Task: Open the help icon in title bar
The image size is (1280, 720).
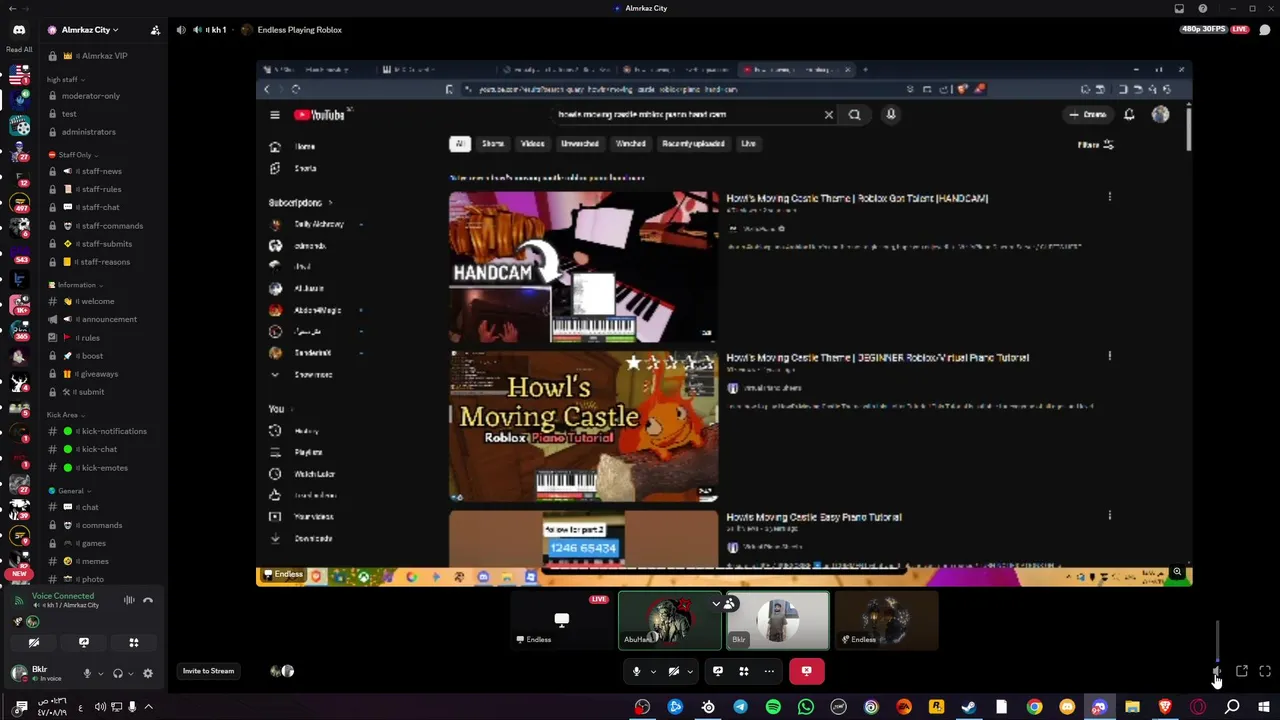Action: (1202, 8)
